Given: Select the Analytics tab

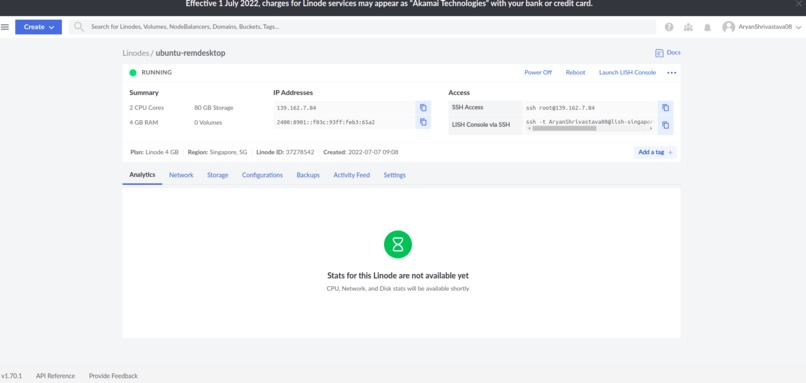Looking at the screenshot, I should coord(142,175).
